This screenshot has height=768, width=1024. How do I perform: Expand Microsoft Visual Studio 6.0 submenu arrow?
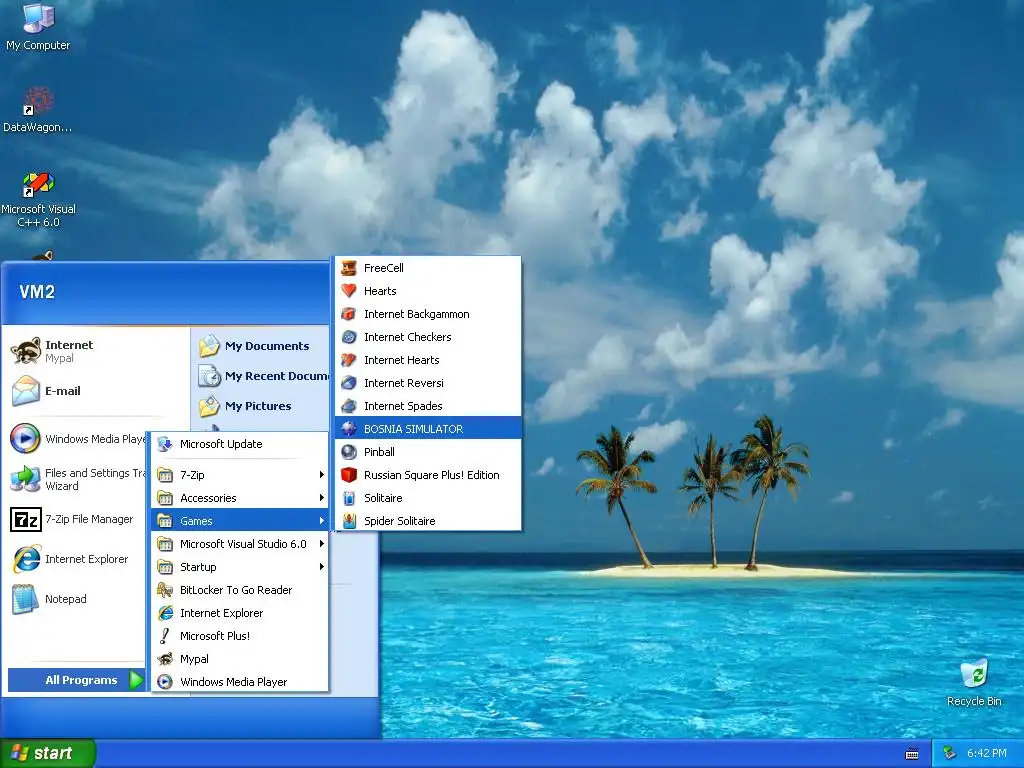click(321, 544)
